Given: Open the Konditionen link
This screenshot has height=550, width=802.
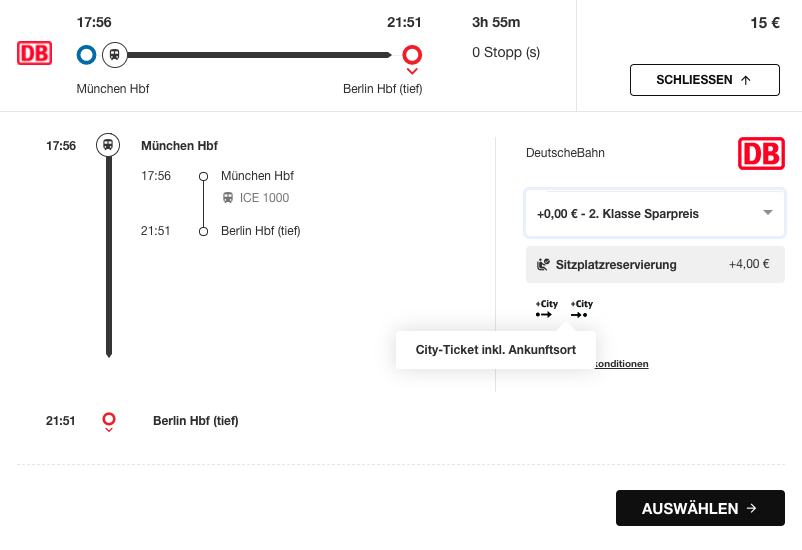Looking at the screenshot, I should pyautogui.click(x=621, y=364).
